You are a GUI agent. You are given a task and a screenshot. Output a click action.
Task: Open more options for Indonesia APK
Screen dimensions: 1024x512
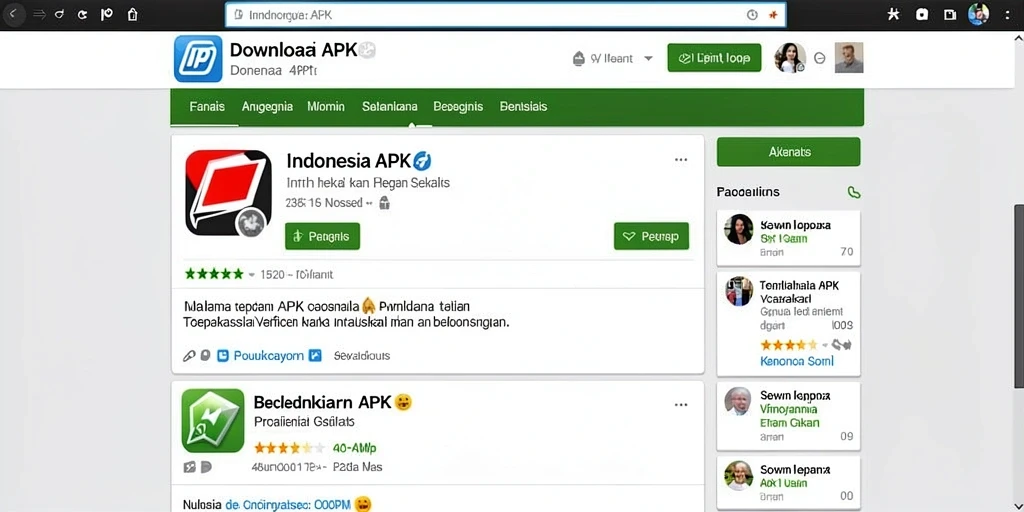pyautogui.click(x=681, y=160)
